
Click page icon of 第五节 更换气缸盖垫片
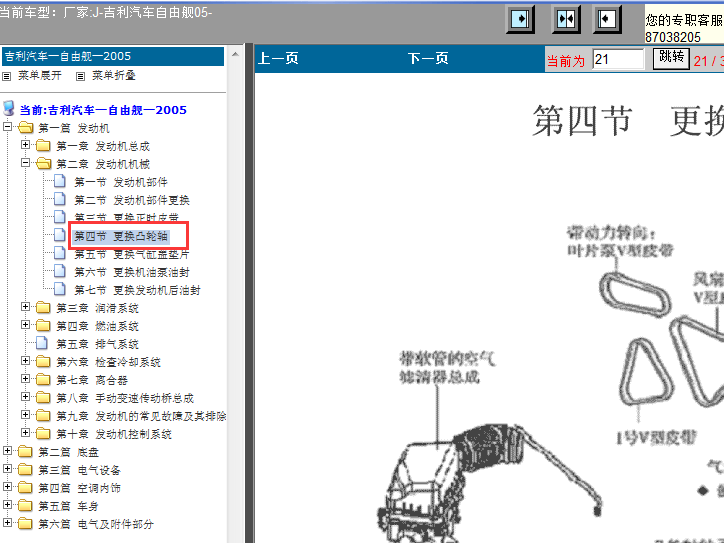(60, 253)
